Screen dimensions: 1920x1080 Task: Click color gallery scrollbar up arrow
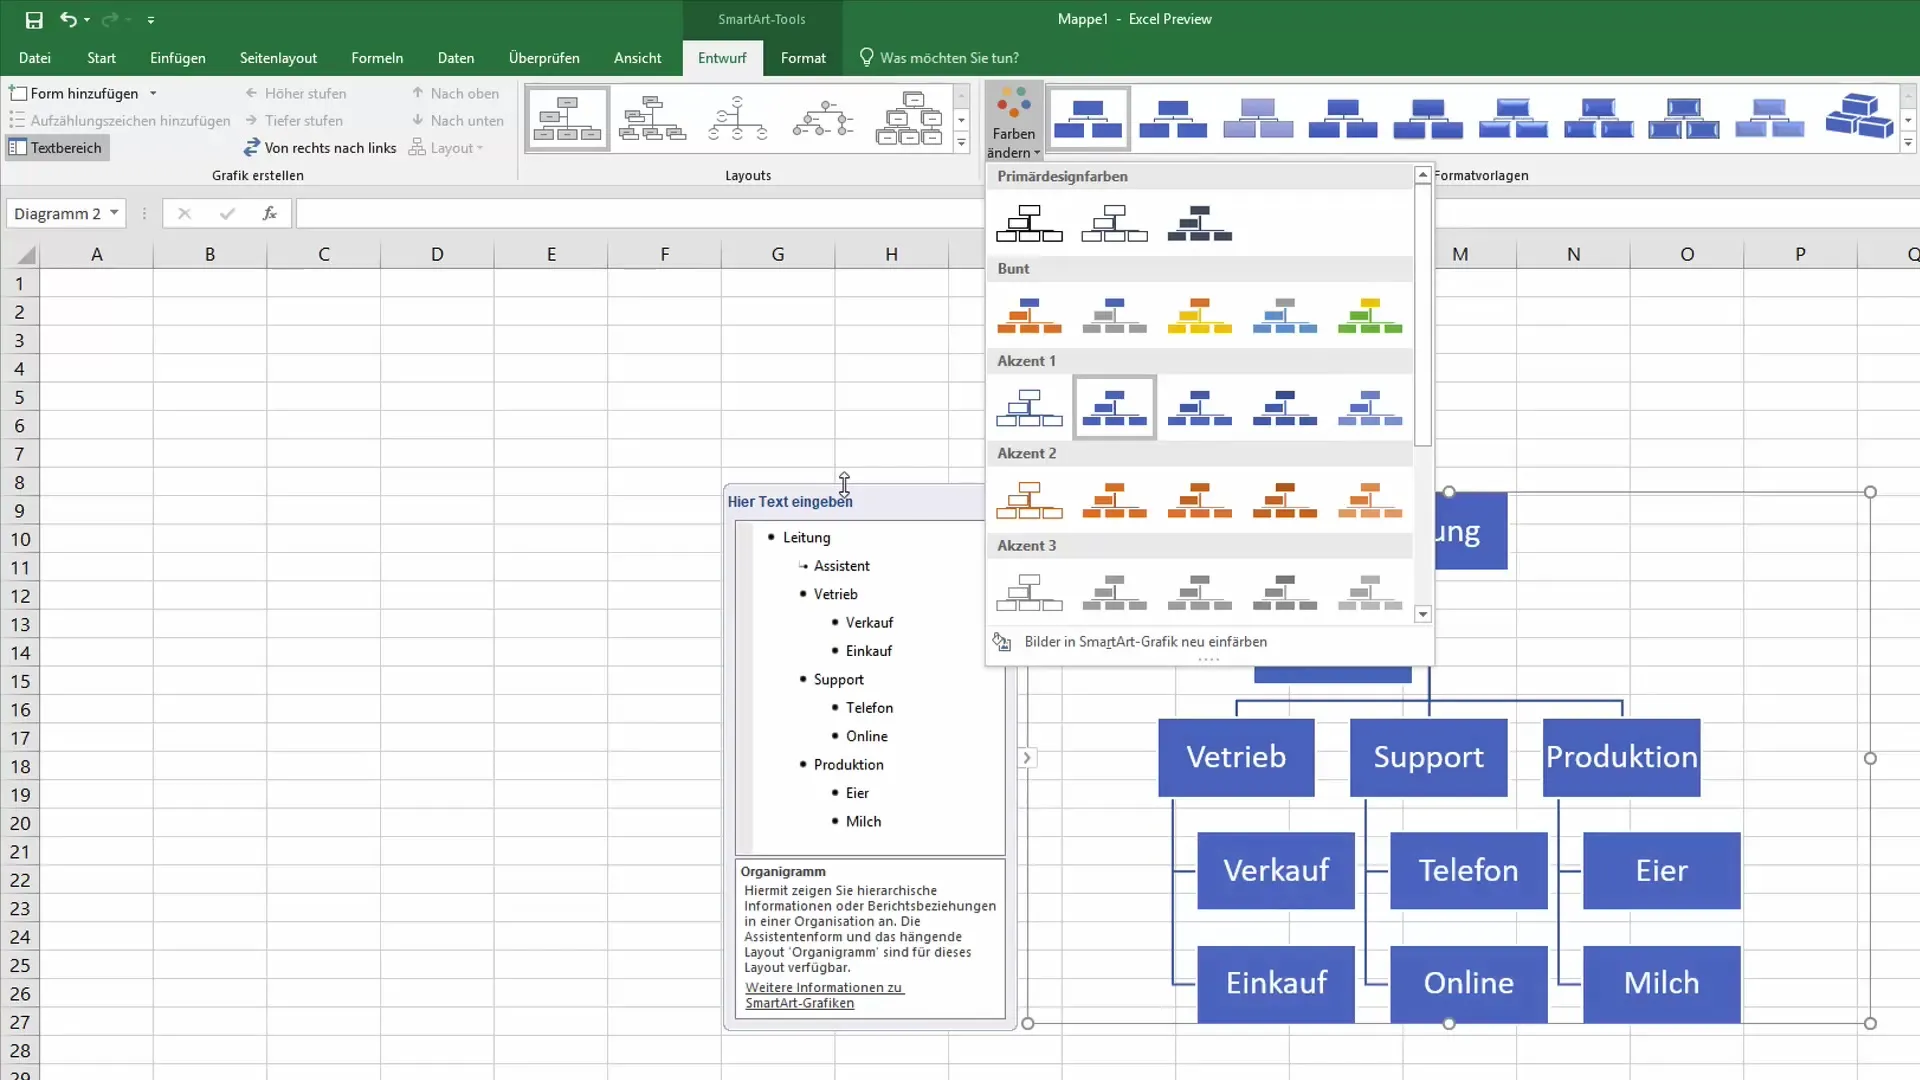(x=1423, y=175)
